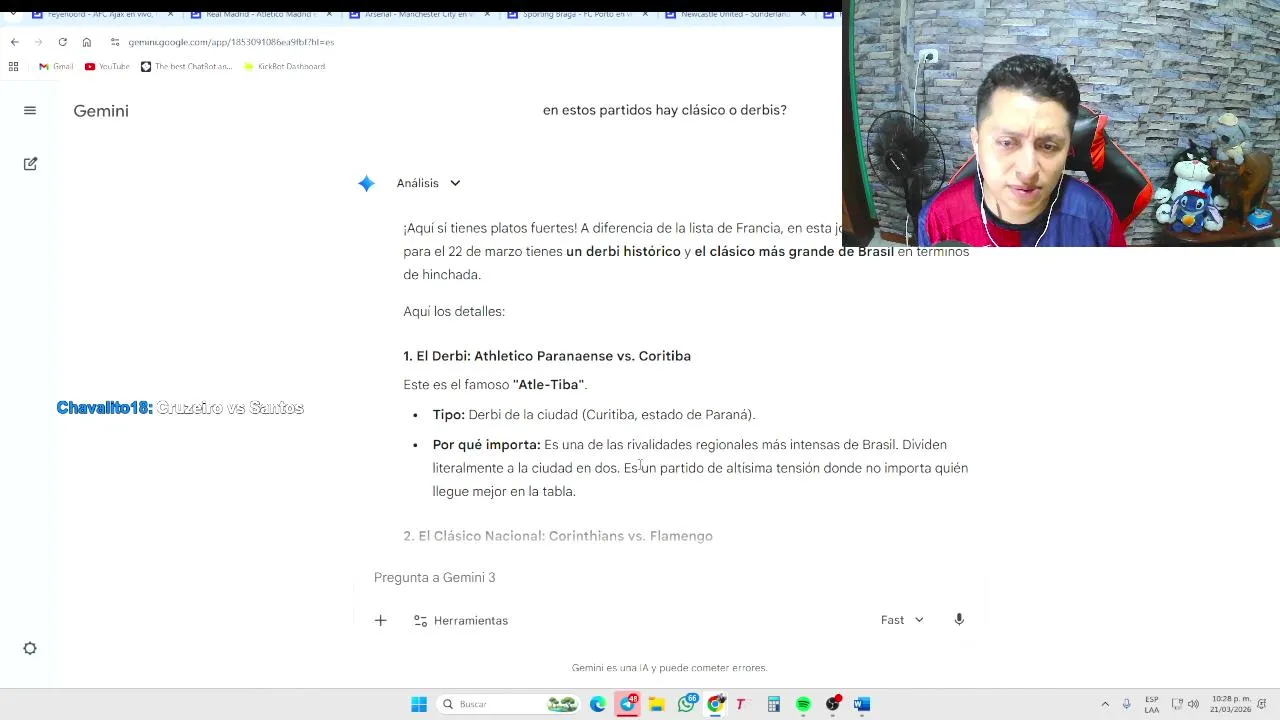Open the tab search chevron at top left
Image resolution: width=1280 pixels, height=720 pixels.
click(12, 15)
